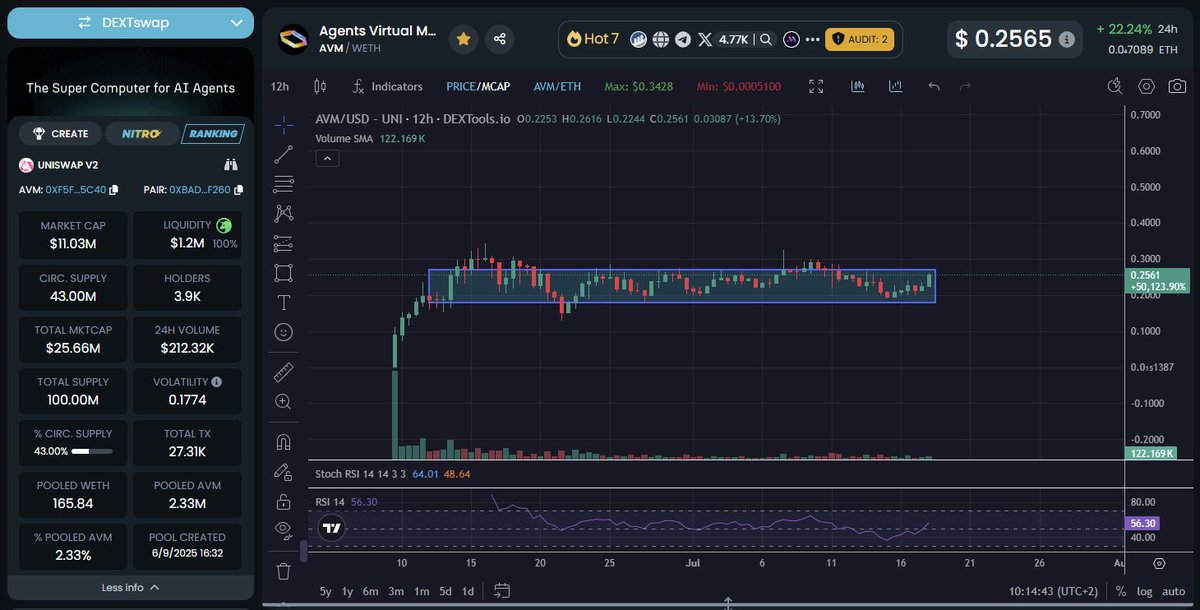The height and width of the screenshot is (610, 1200).
Task: Toggle between PRICE and MCAP display
Action: point(477,87)
